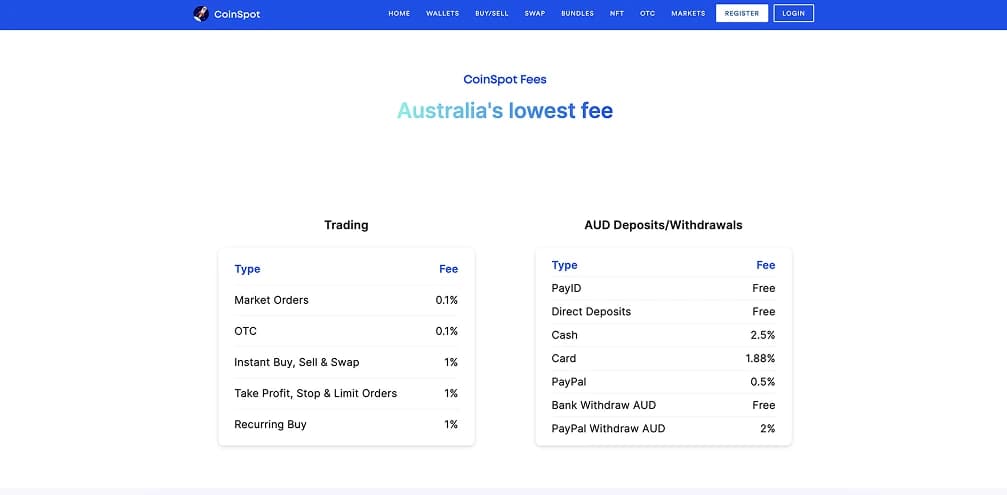Click 'Type' header in AUD Deposits table
The height and width of the screenshot is (495, 1007).
click(565, 265)
